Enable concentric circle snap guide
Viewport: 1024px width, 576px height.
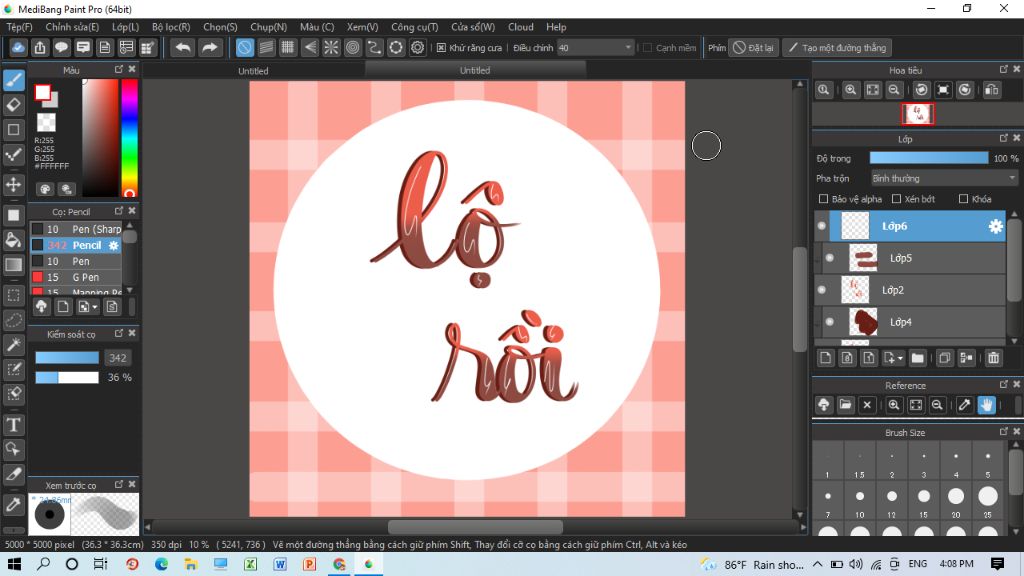point(353,48)
